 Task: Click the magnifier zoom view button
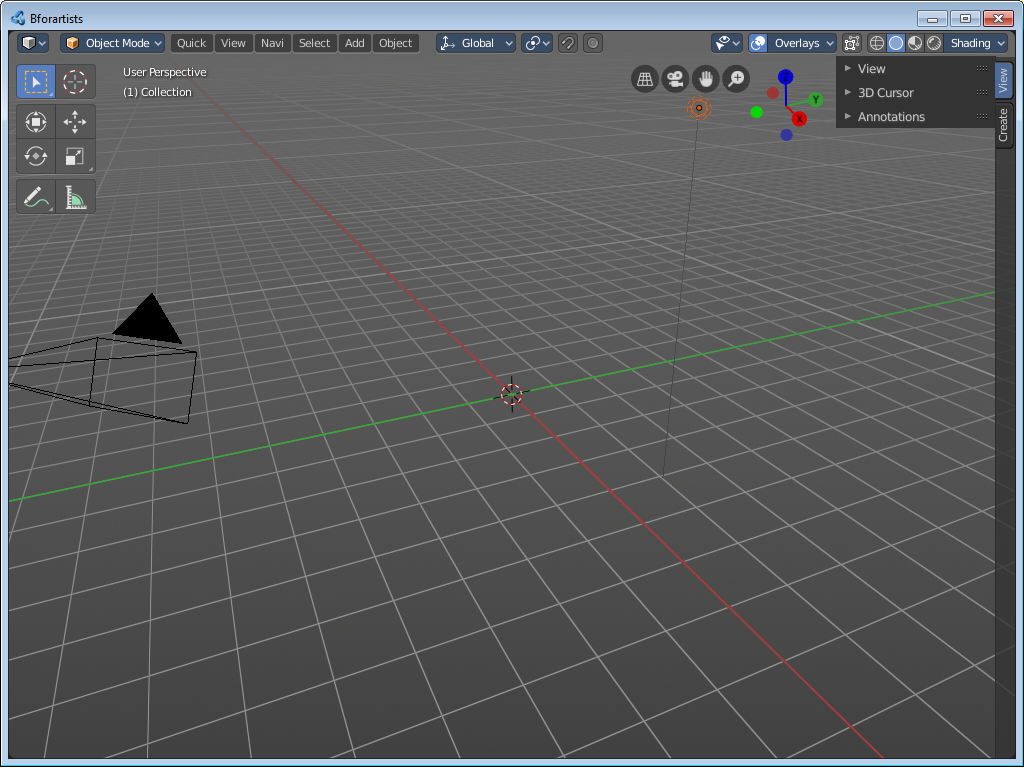[736, 79]
